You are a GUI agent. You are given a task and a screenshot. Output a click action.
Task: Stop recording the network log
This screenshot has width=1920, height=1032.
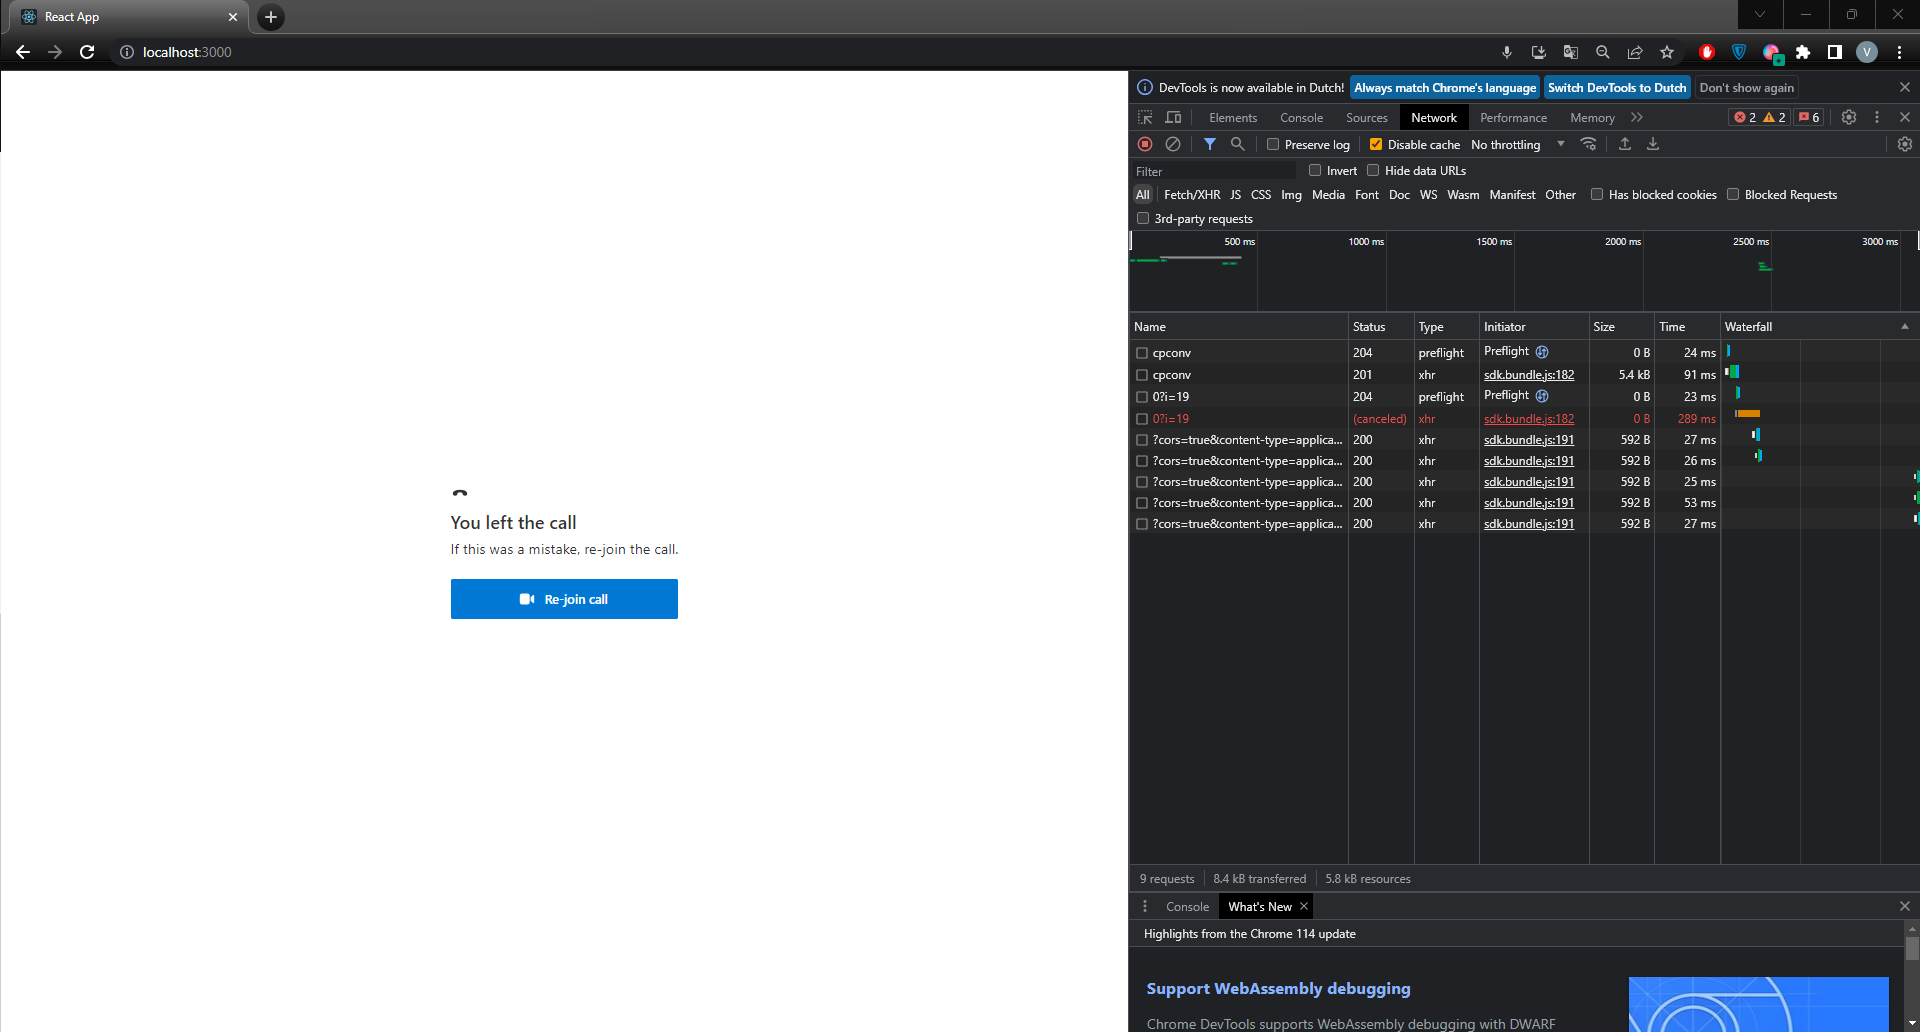click(x=1145, y=144)
